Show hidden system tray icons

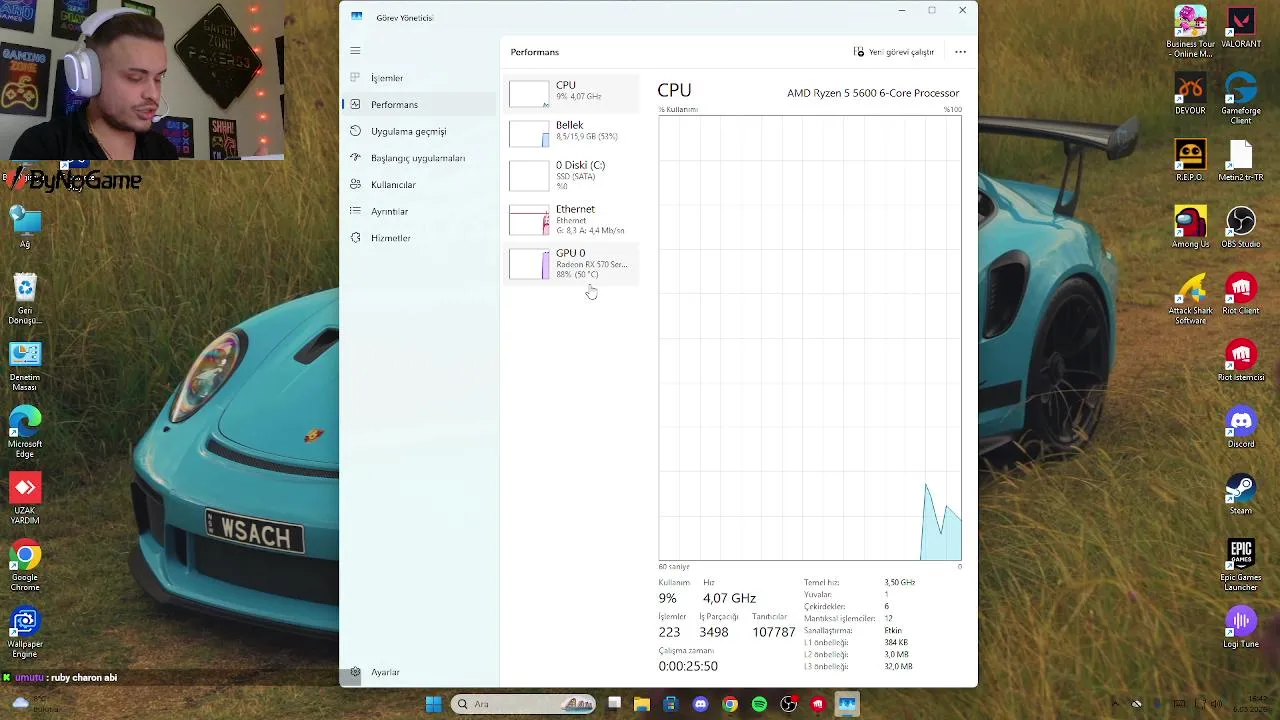coord(1115,704)
